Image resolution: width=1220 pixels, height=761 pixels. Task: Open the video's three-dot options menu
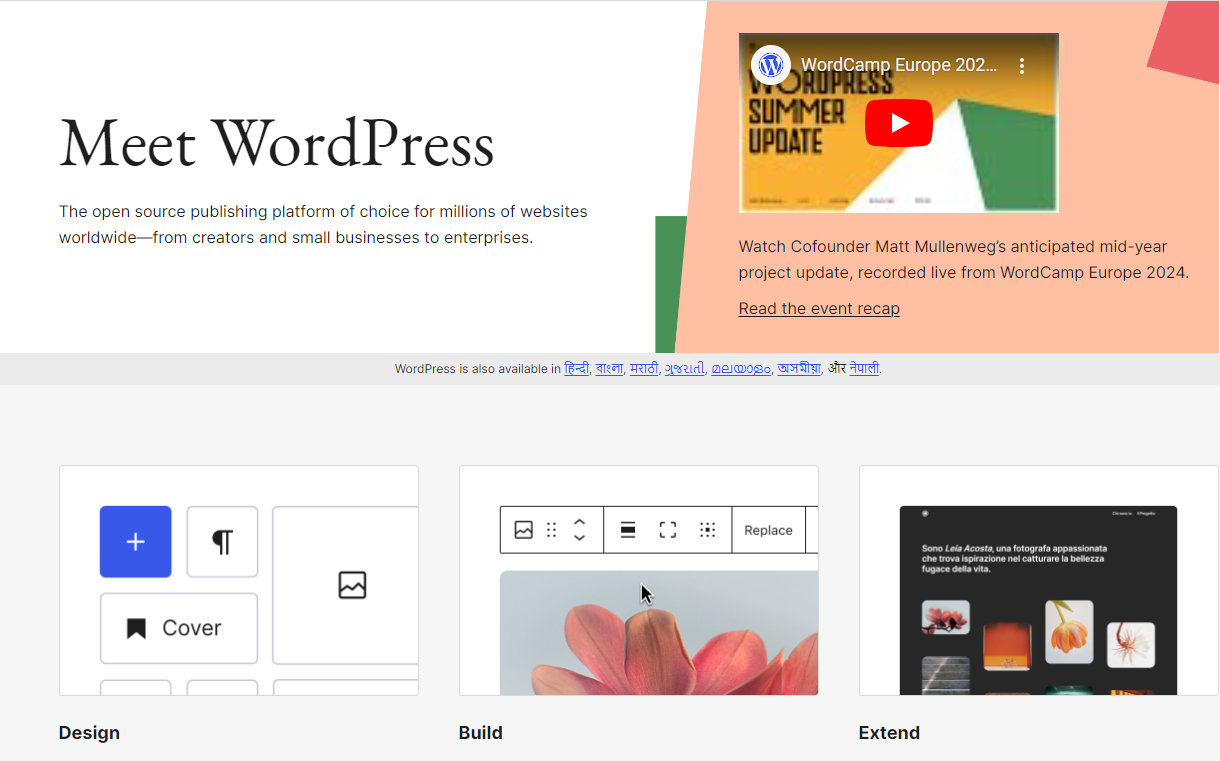pos(1022,64)
